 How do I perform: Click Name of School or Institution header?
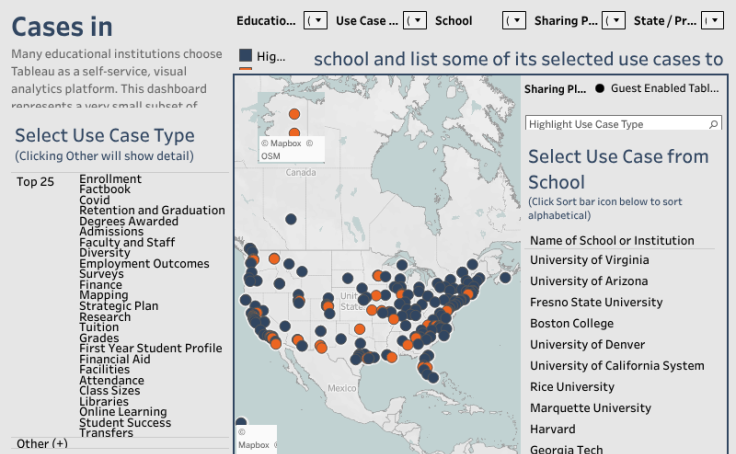pos(612,240)
